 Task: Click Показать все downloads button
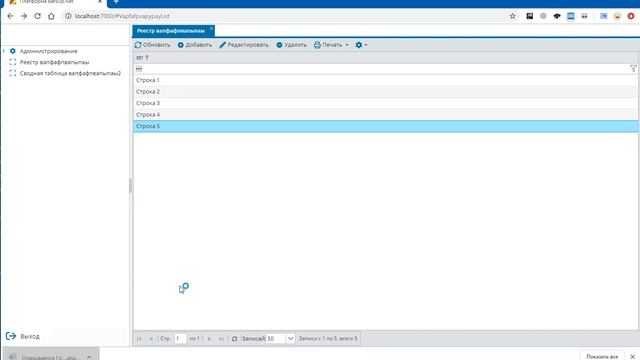(x=602, y=356)
